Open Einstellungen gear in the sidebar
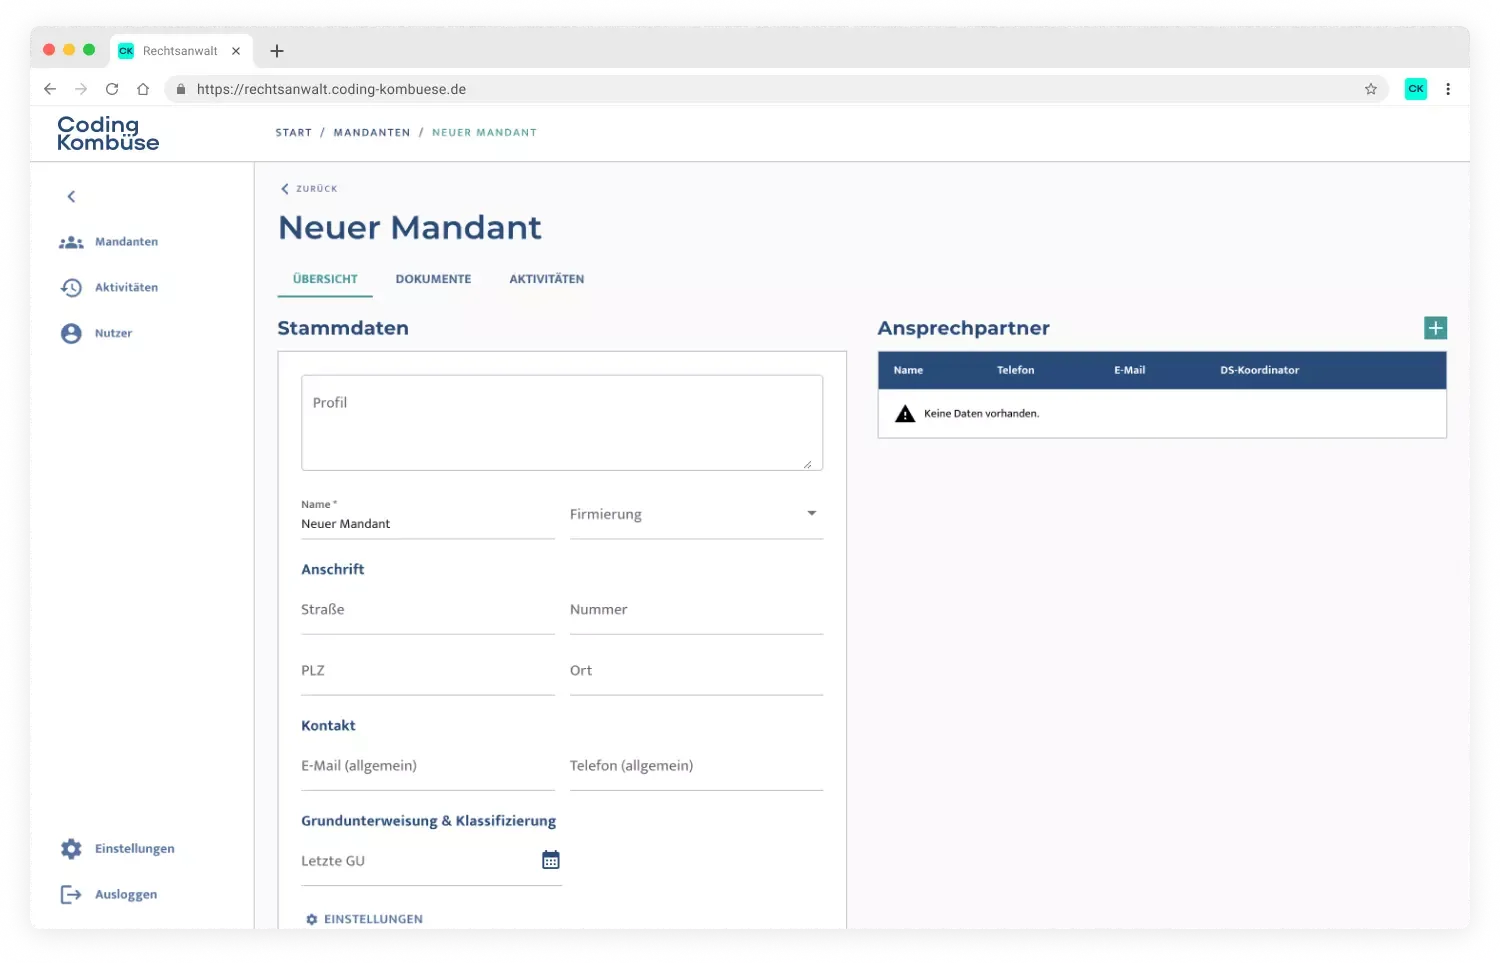The image size is (1500, 963). (71, 849)
